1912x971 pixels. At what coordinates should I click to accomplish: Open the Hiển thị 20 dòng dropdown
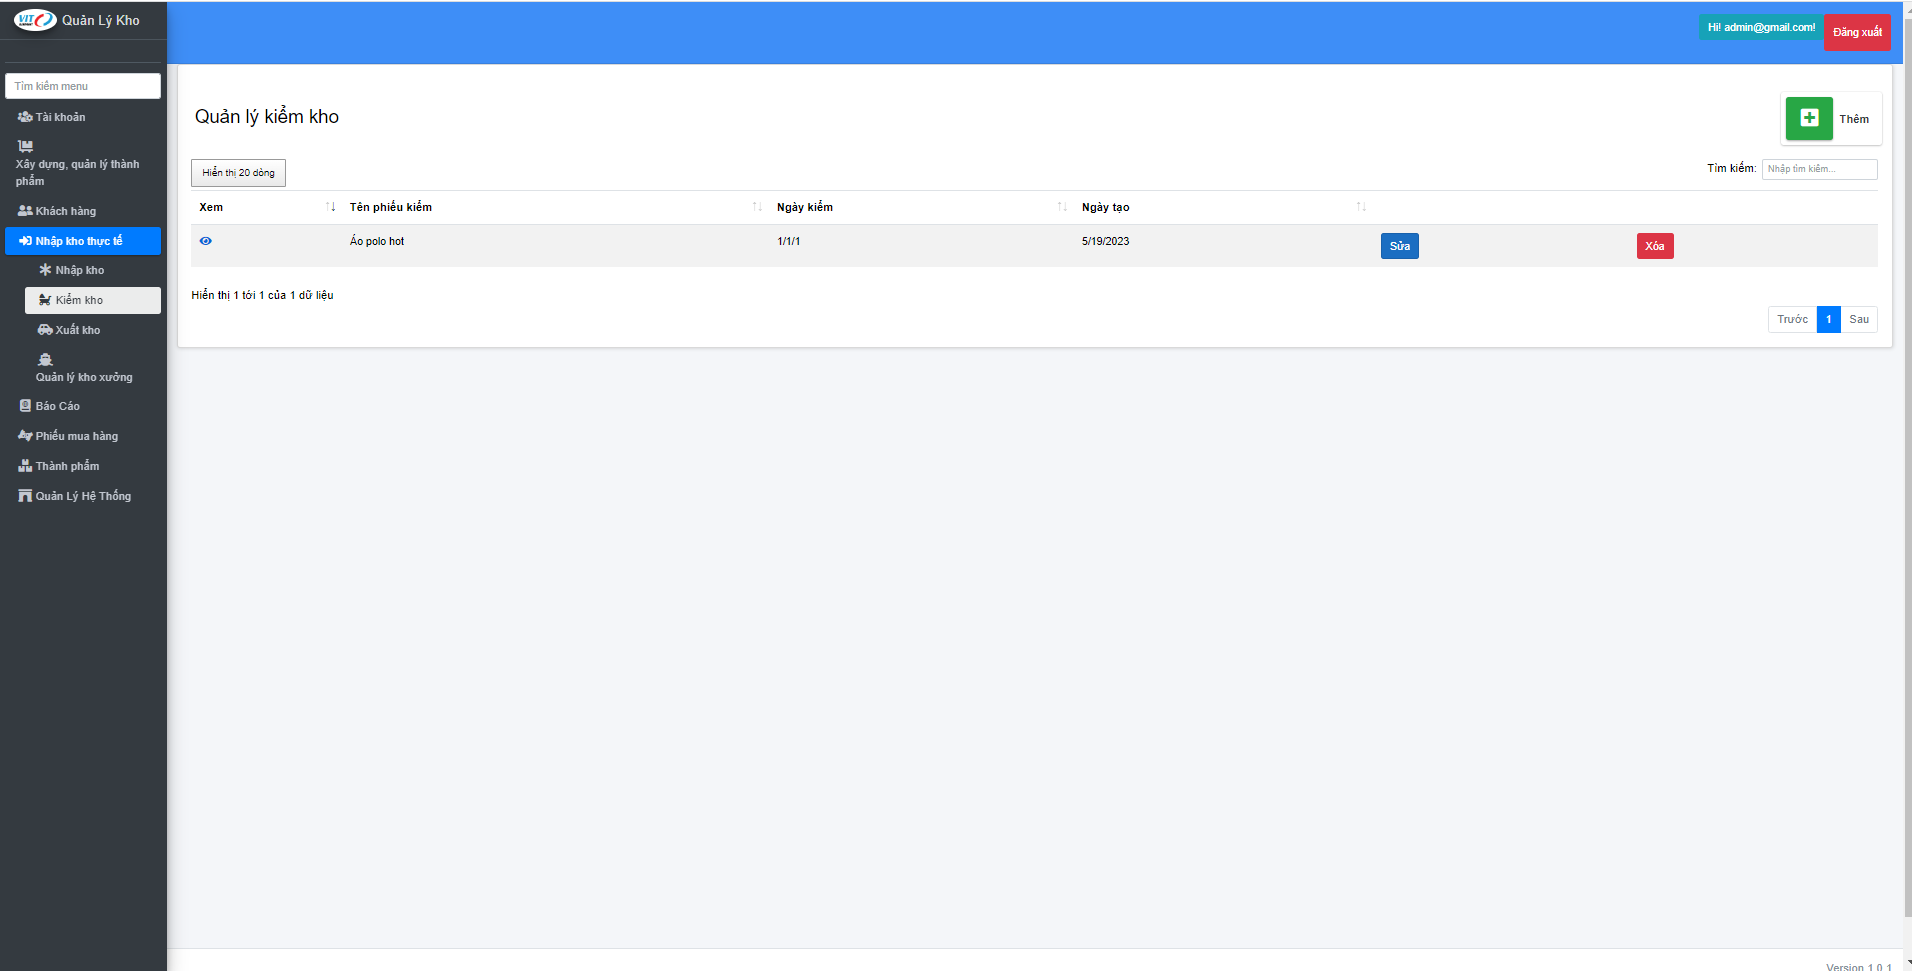tap(238, 173)
